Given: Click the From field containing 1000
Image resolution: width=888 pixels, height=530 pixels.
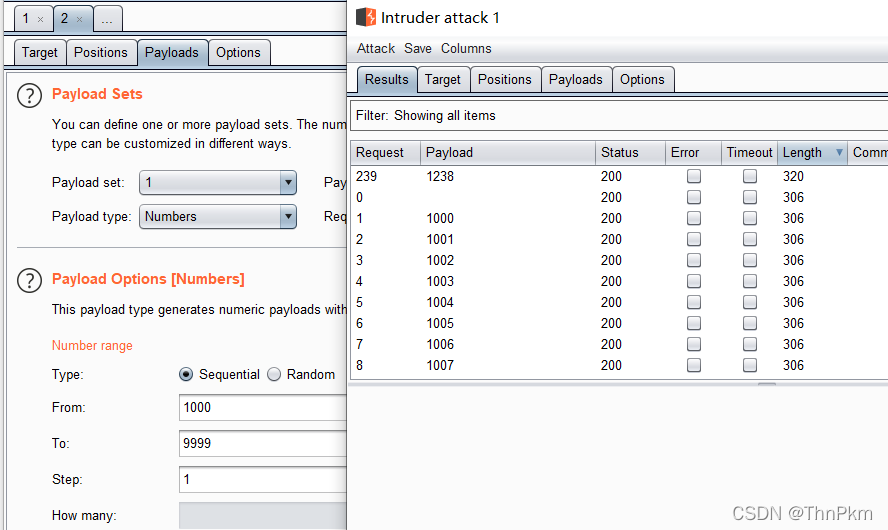Looking at the screenshot, I should pos(263,408).
